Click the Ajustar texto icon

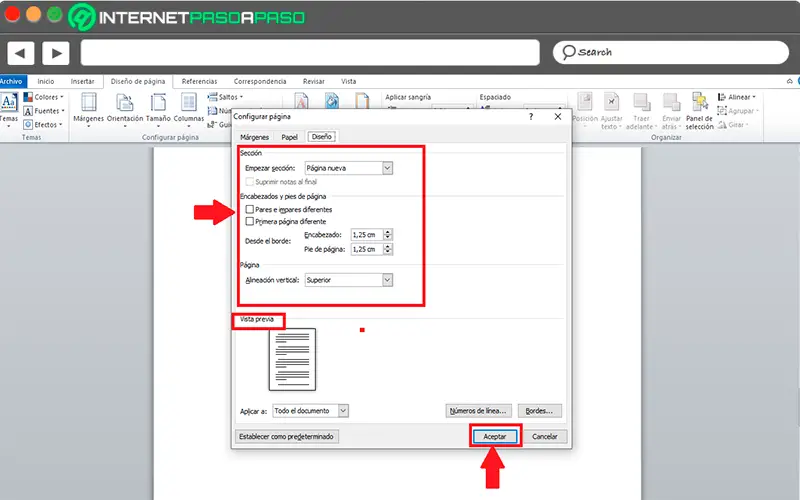coord(611,111)
